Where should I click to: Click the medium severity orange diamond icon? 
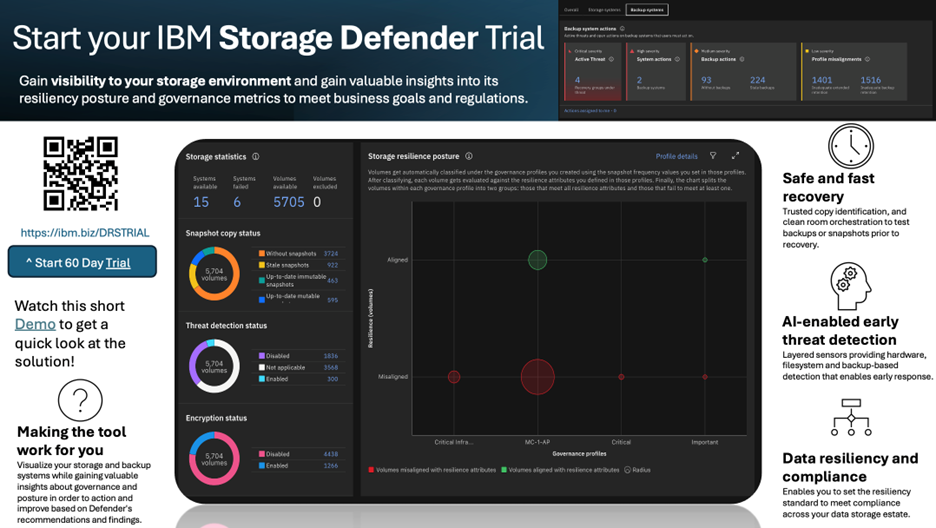click(697, 51)
